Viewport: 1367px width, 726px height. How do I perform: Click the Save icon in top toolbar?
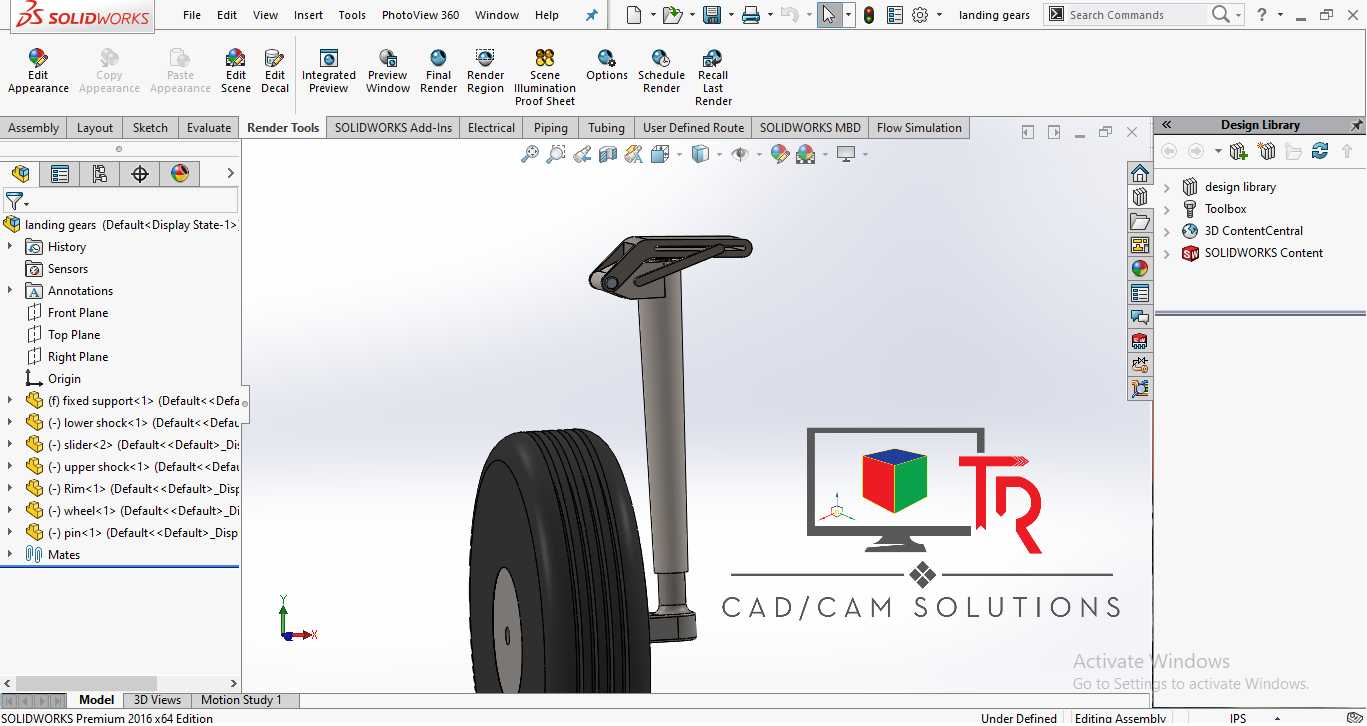click(x=712, y=15)
